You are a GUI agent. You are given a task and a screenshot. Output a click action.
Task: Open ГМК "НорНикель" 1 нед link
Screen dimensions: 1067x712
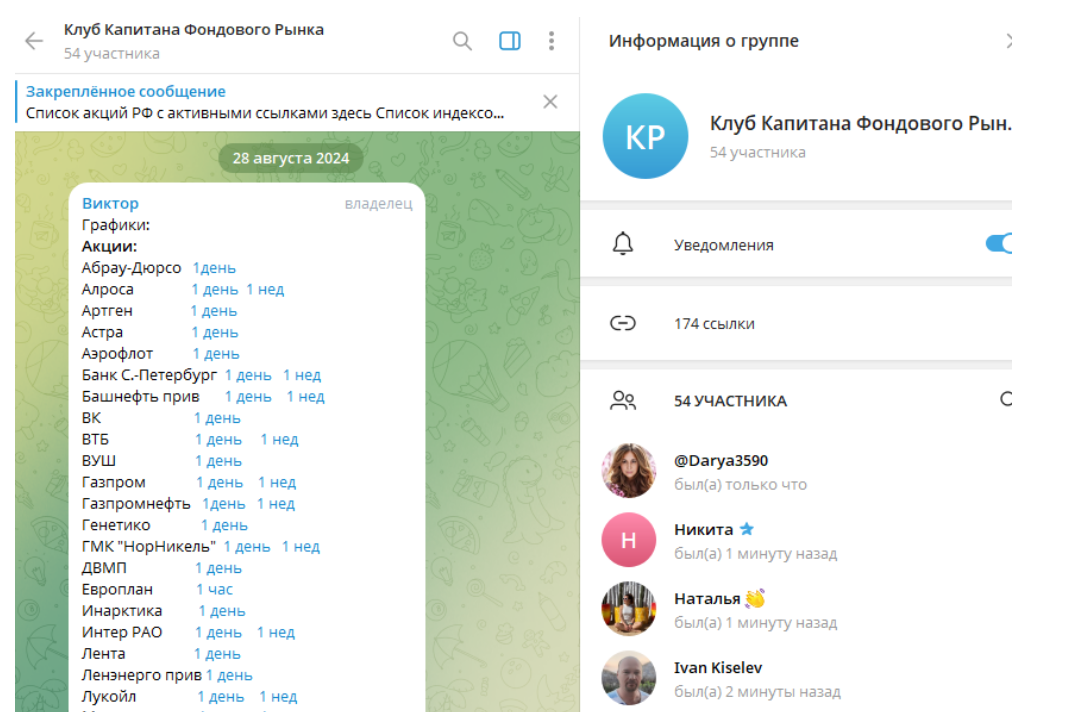coord(301,547)
